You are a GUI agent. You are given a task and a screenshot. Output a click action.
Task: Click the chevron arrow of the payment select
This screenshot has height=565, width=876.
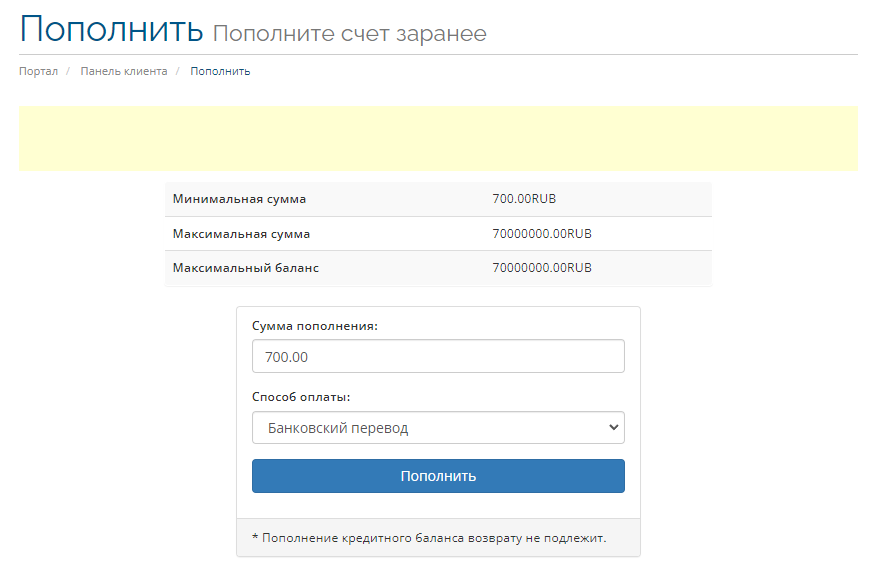point(614,428)
